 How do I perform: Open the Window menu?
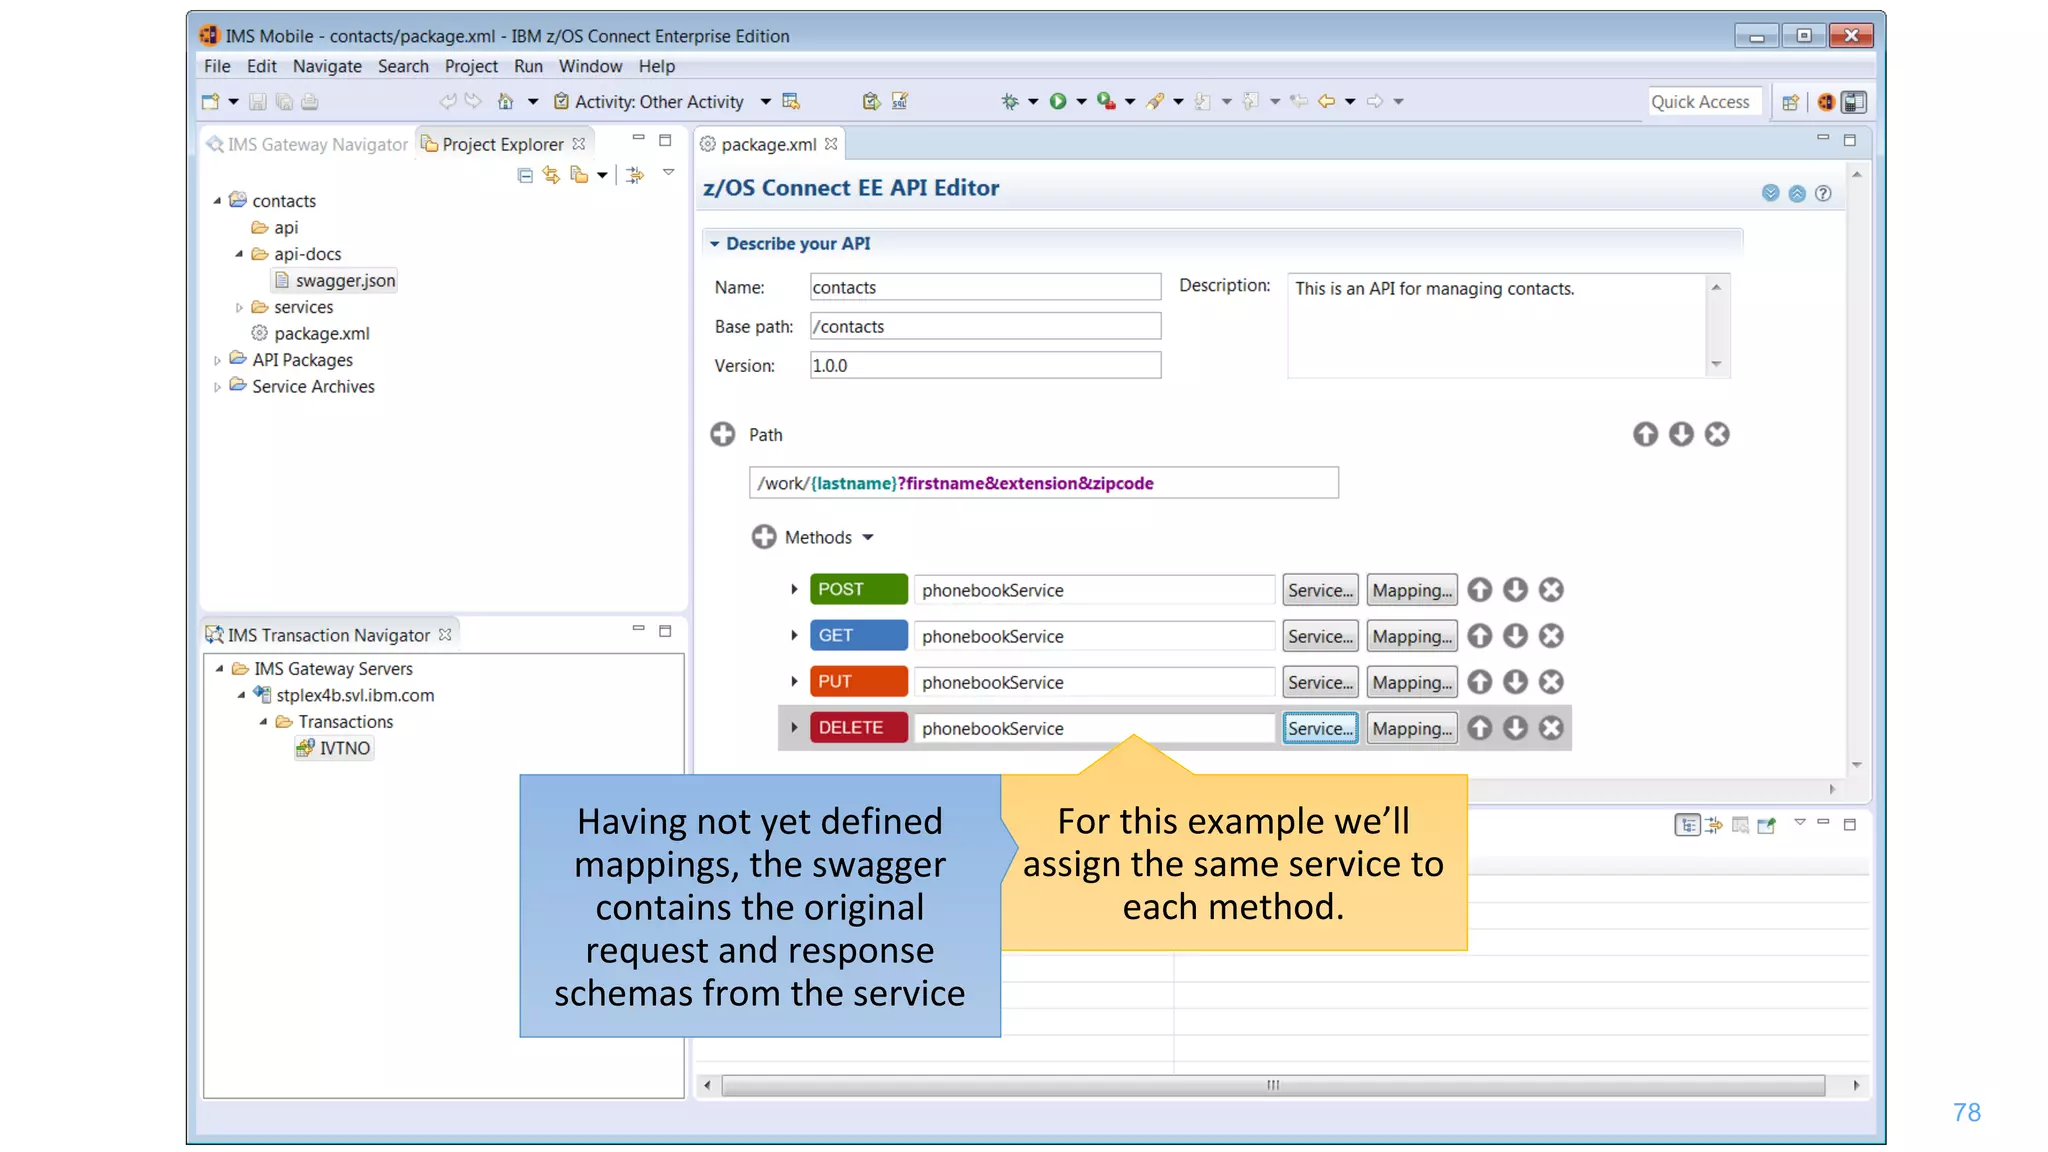point(590,66)
